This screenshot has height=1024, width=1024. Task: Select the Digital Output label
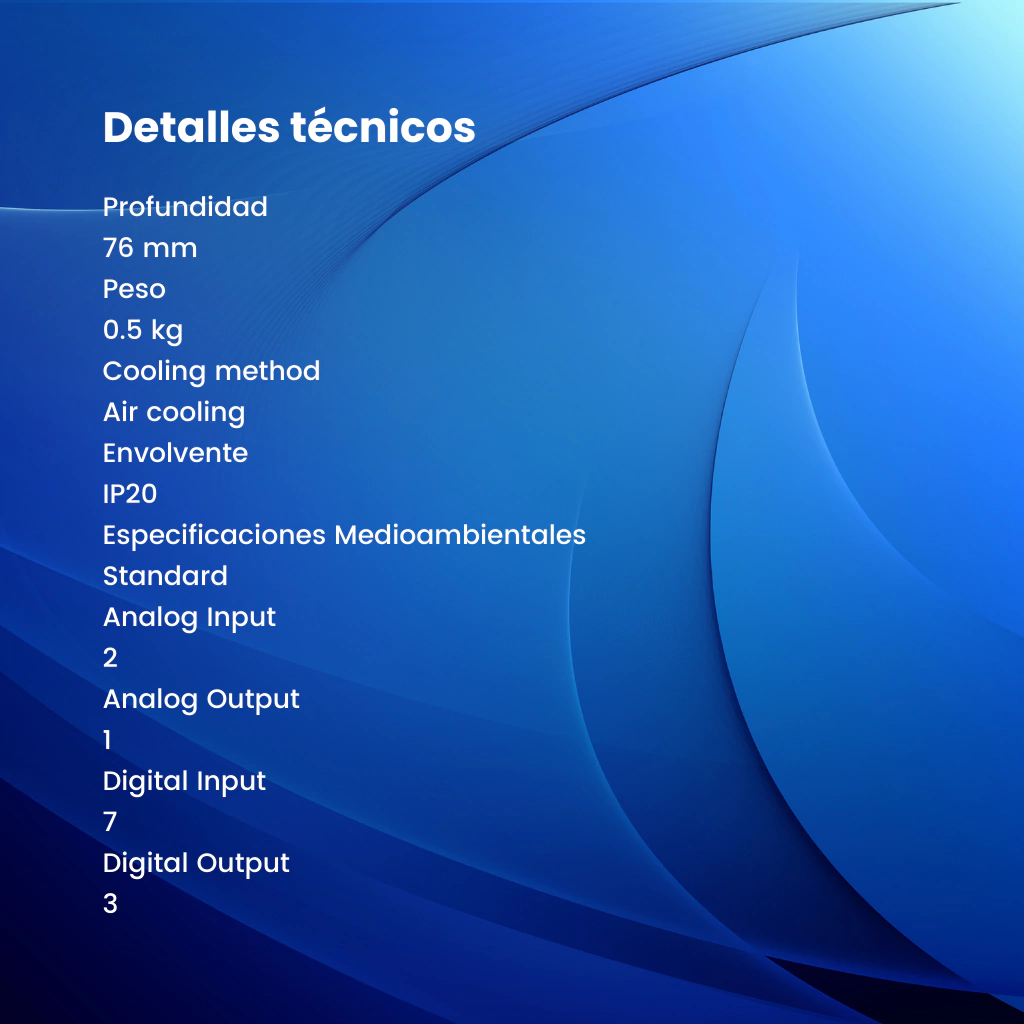[x=196, y=863]
